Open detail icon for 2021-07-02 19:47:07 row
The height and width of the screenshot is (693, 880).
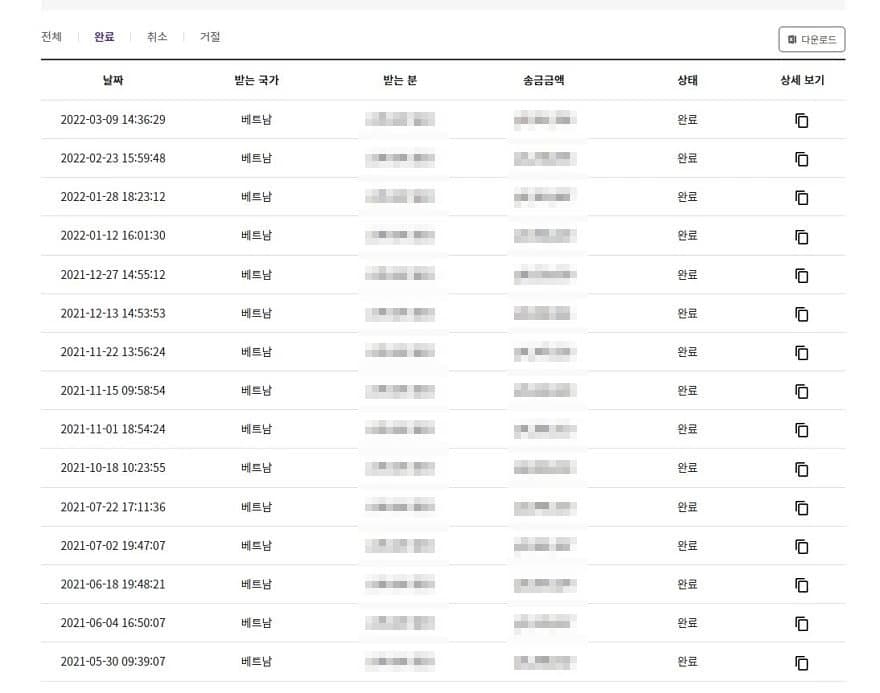tap(801, 546)
